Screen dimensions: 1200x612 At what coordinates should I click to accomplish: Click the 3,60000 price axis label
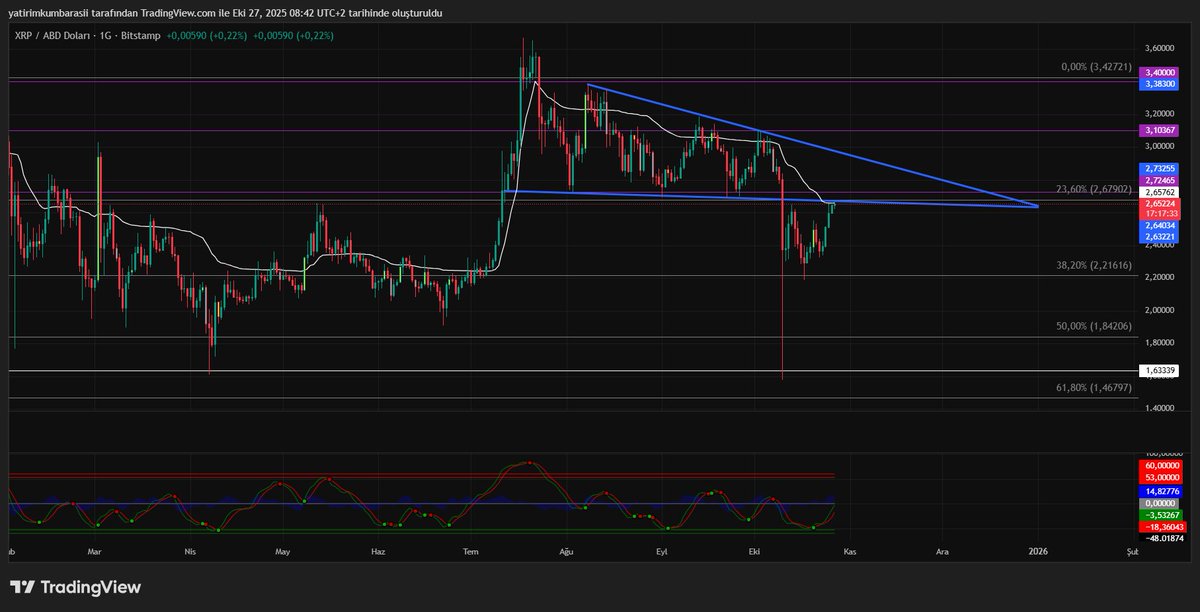coord(1161,48)
